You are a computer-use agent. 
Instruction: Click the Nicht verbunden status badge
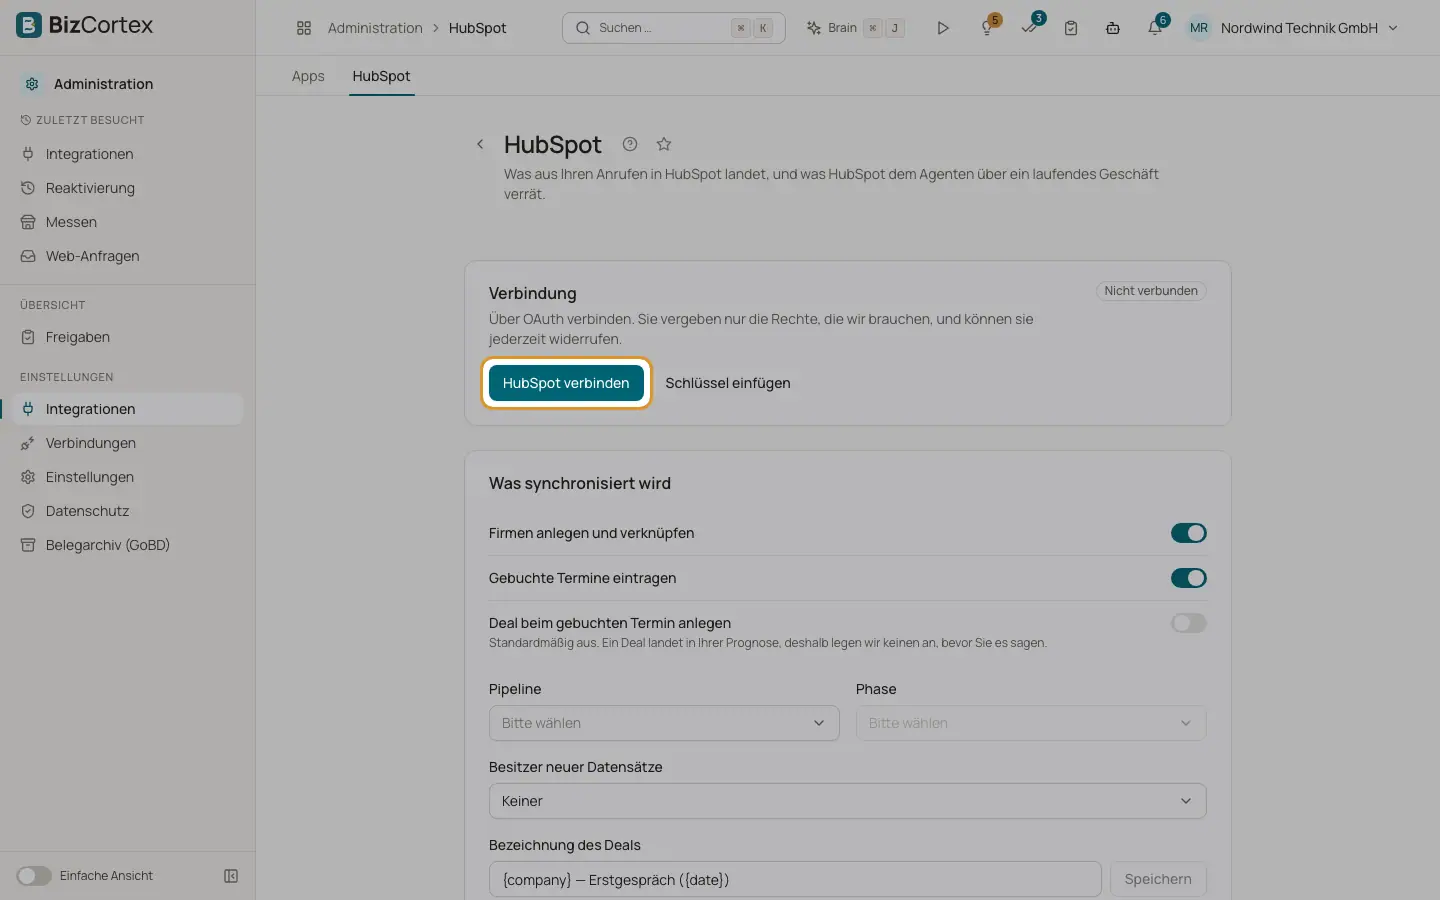click(x=1151, y=291)
